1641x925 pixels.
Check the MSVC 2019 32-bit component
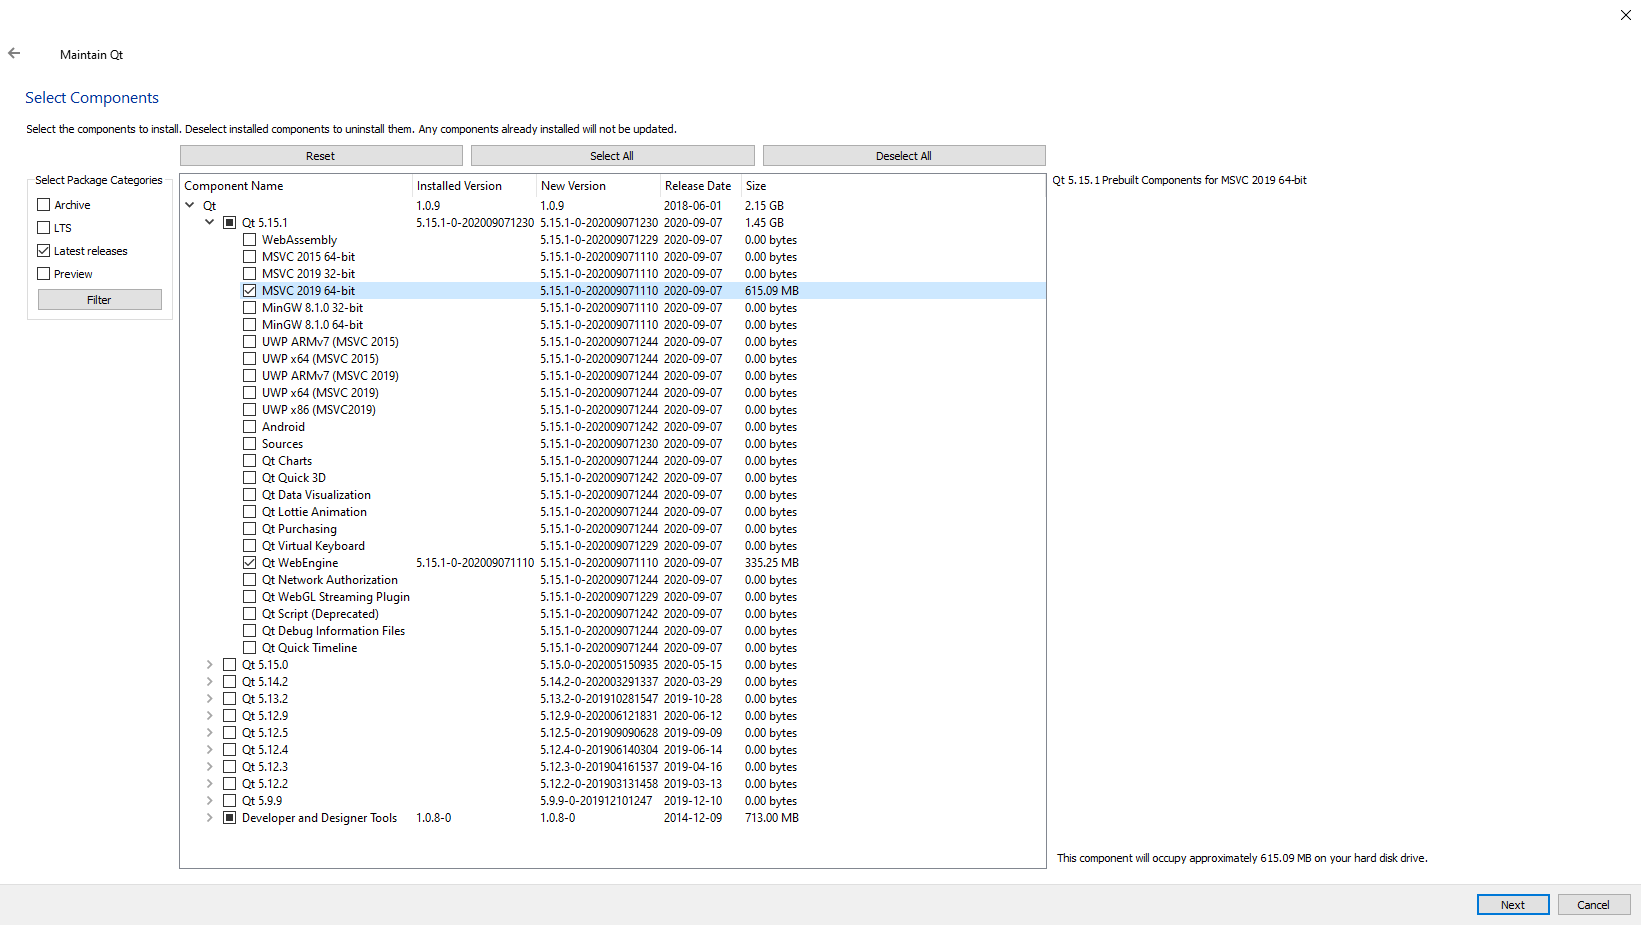[250, 273]
